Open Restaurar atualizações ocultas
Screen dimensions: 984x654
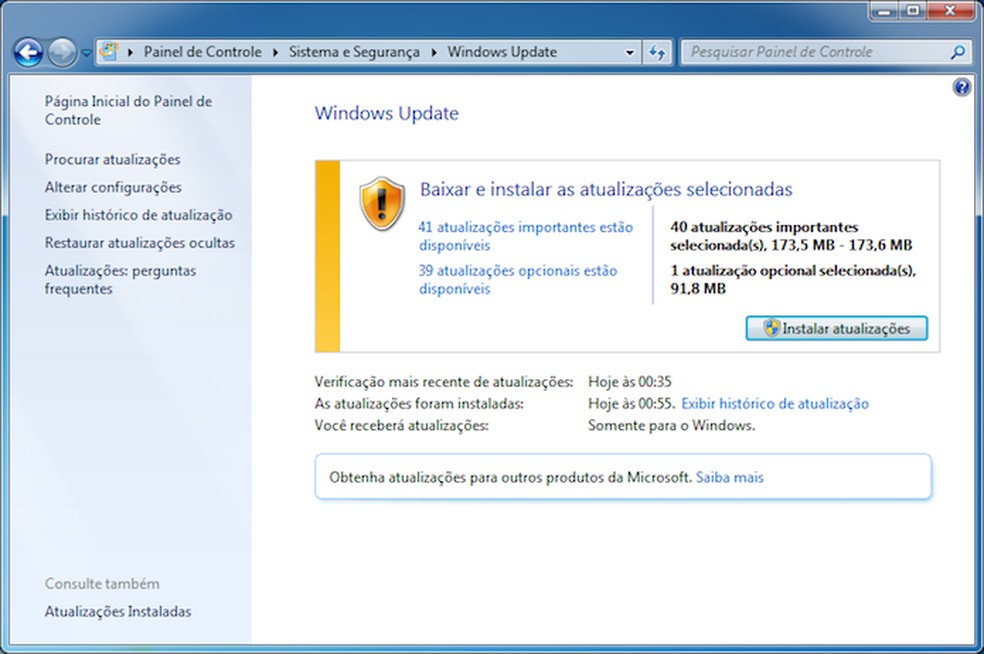(x=139, y=243)
